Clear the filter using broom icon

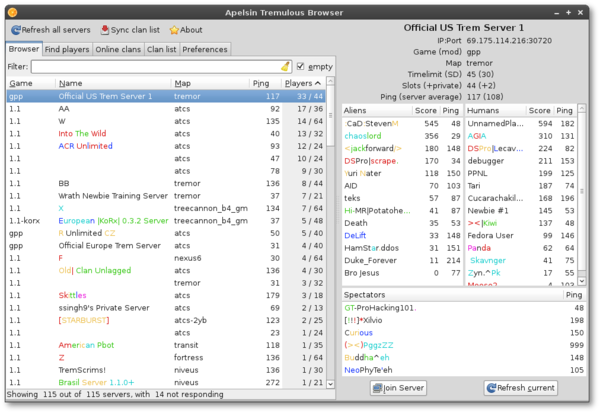tap(285, 67)
